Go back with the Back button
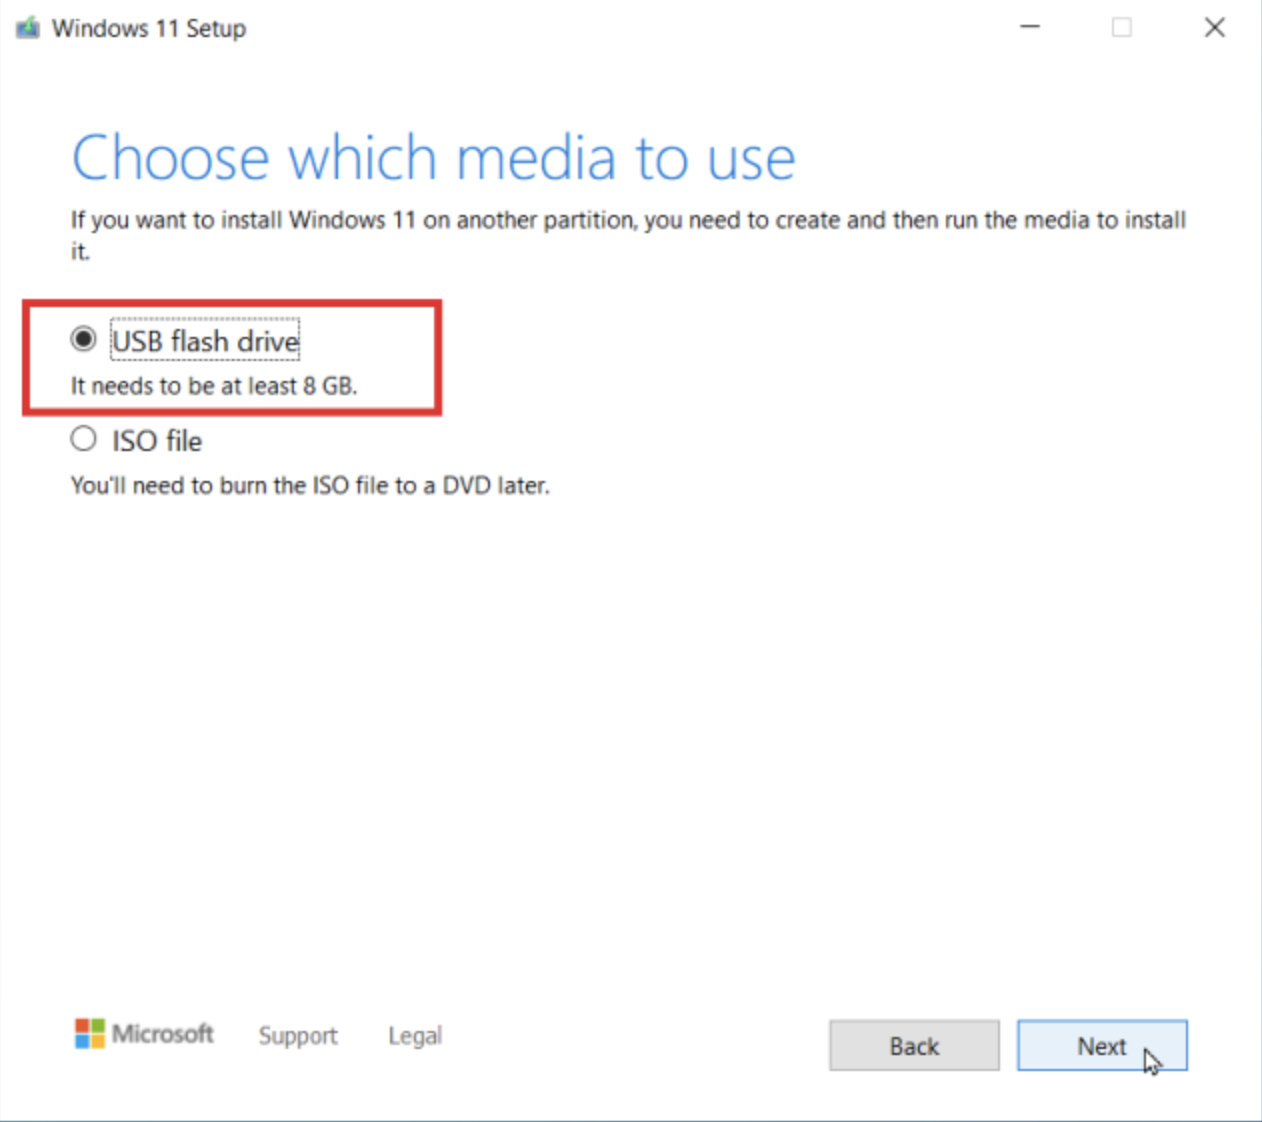 tap(914, 1046)
